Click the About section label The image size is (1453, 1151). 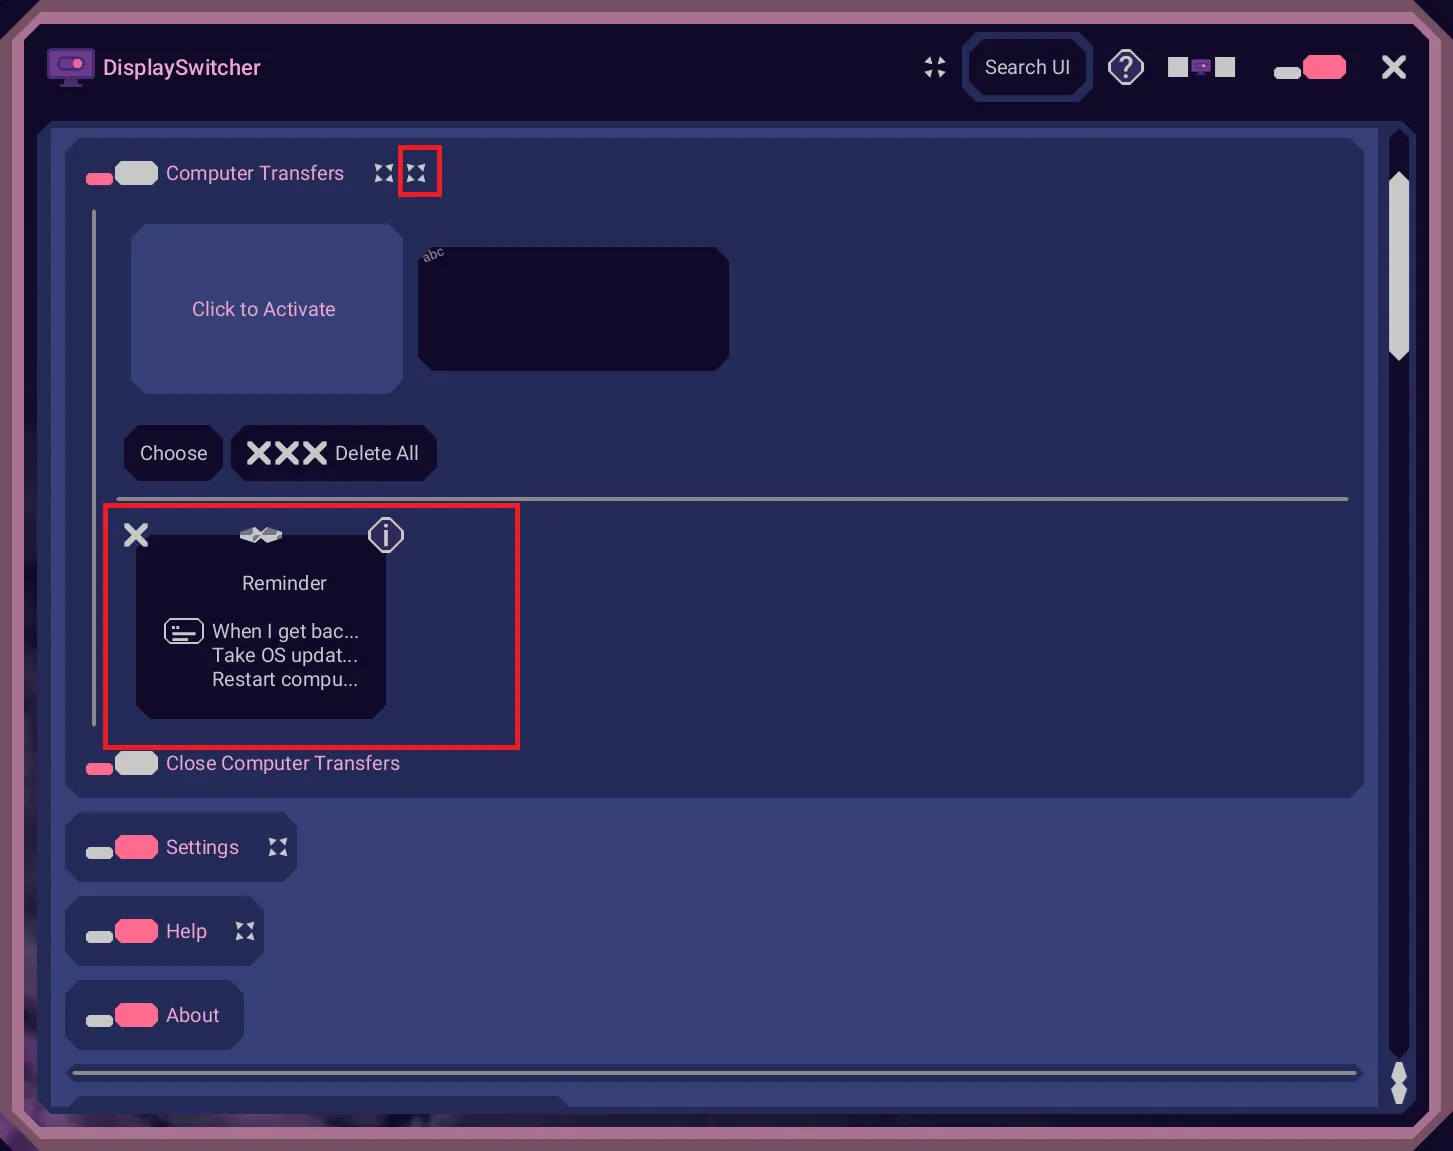point(192,1015)
